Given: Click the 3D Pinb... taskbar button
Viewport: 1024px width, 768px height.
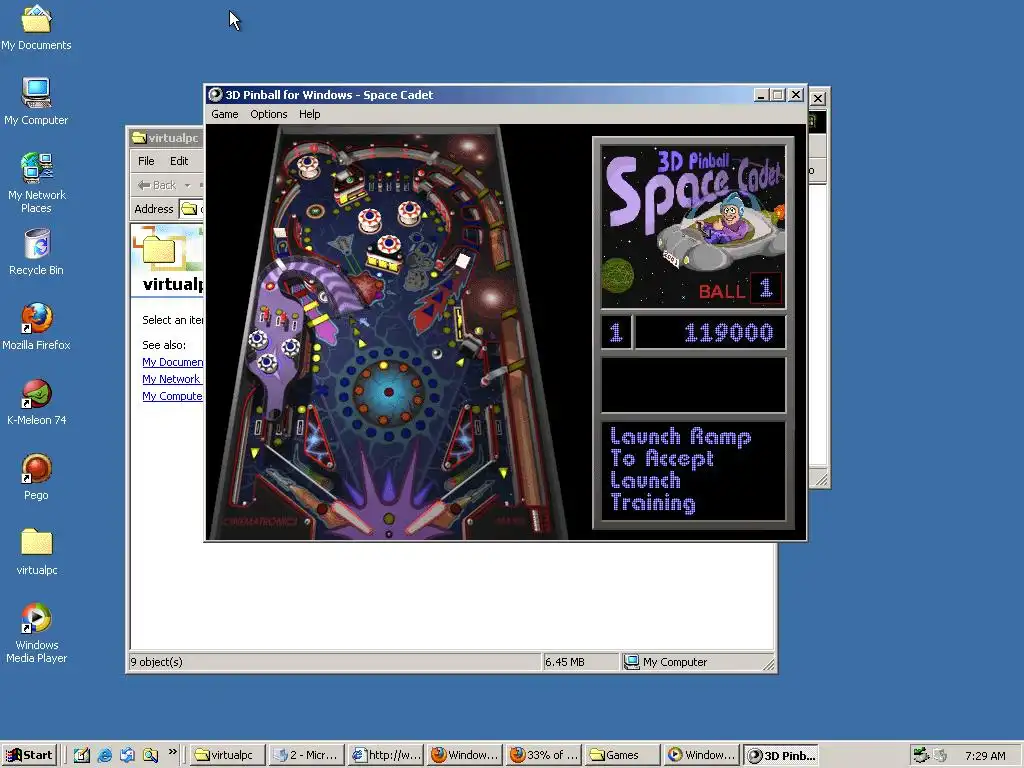Looking at the screenshot, I should click(x=780, y=755).
